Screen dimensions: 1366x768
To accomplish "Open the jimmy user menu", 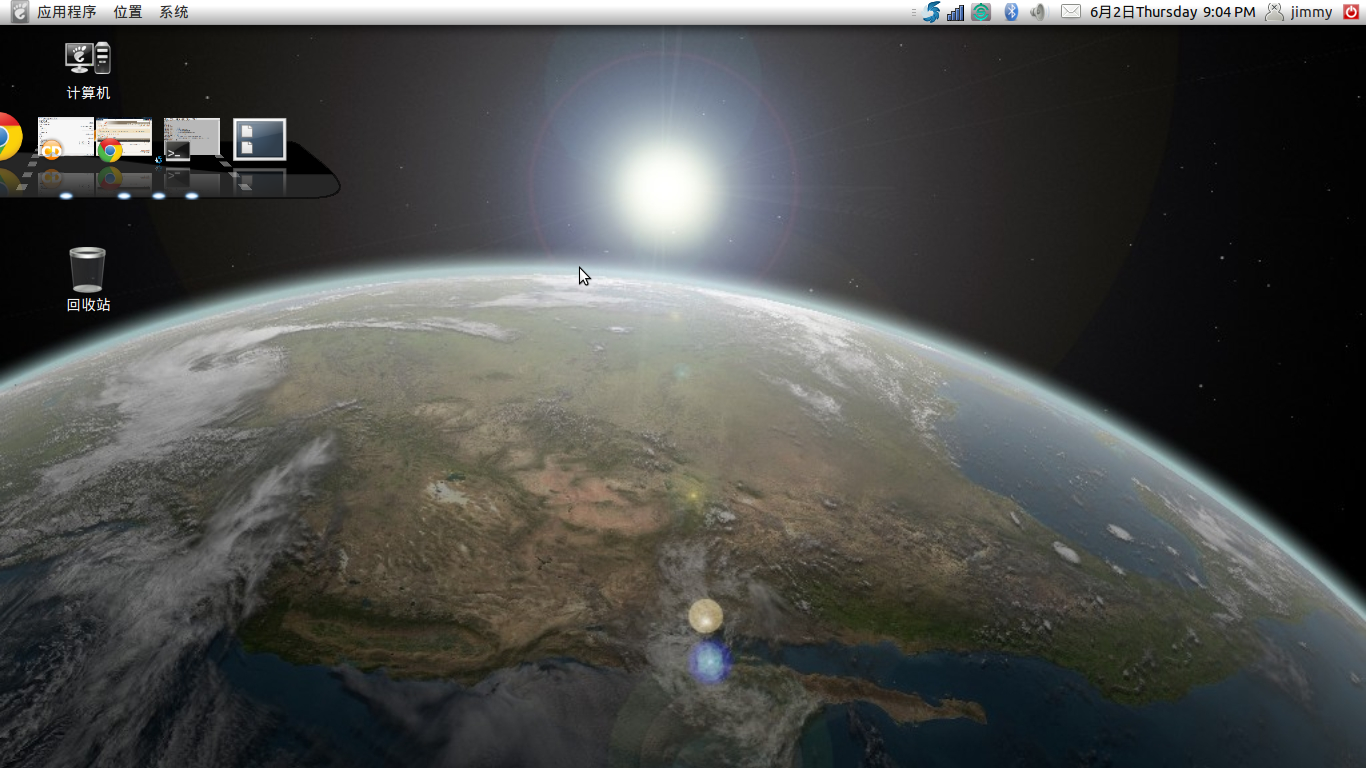I will 1299,12.
